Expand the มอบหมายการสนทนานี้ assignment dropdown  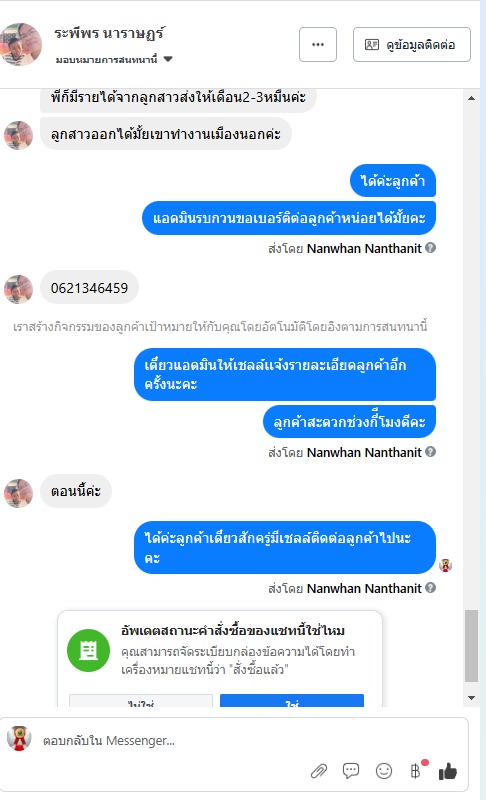click(114, 59)
